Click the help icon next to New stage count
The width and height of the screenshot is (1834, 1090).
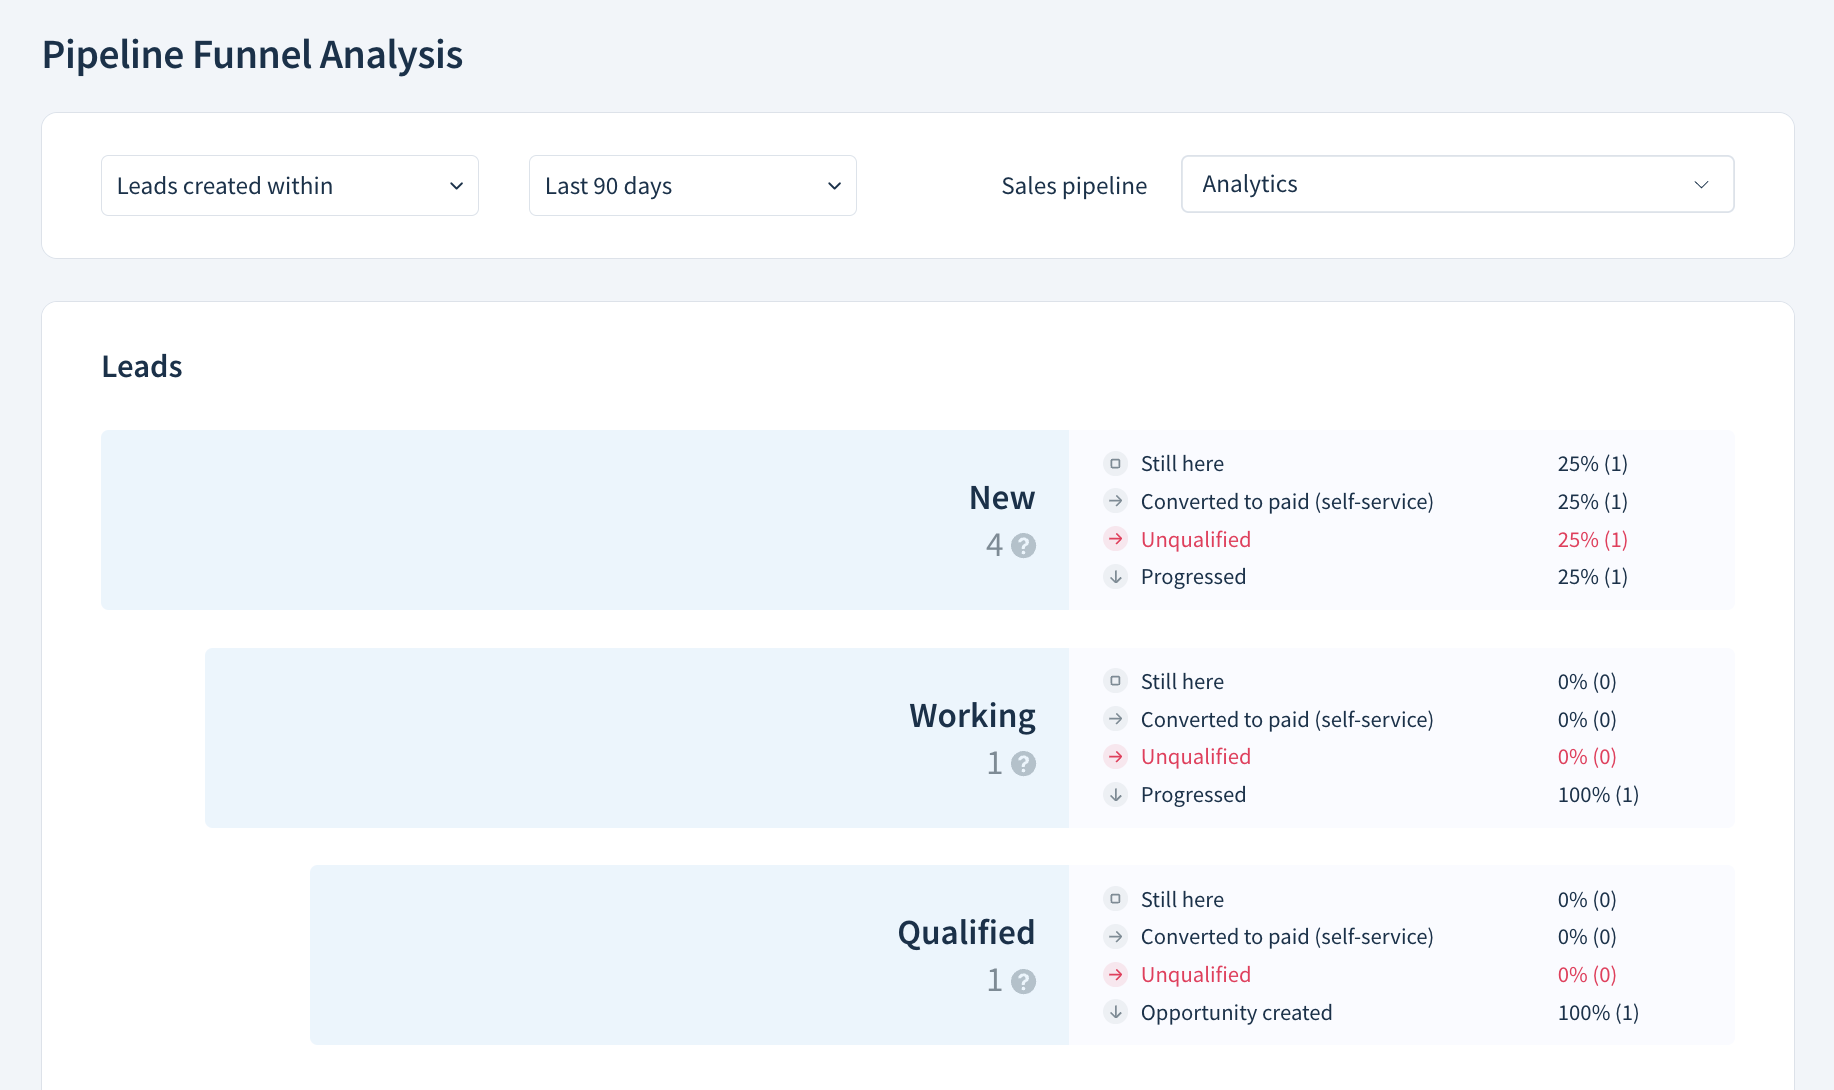[x=1022, y=546]
